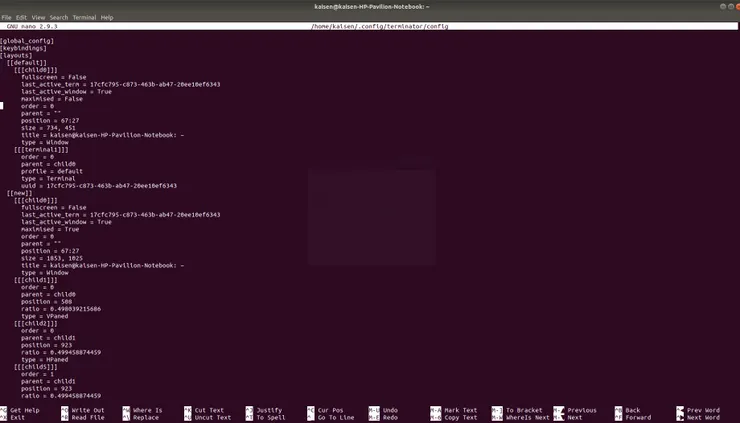Image resolution: width=740 pixels, height=423 pixels.
Task: Minimize the terminal window
Action: (723, 7)
